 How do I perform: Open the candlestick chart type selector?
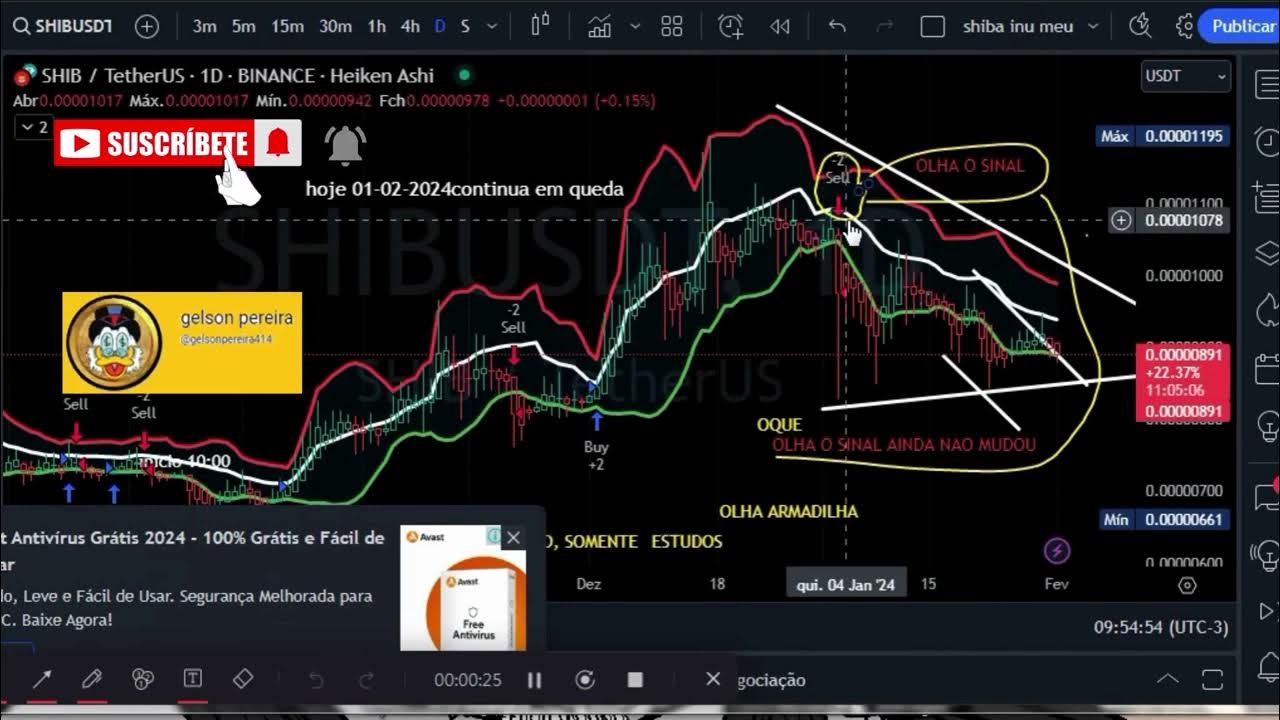(x=541, y=26)
